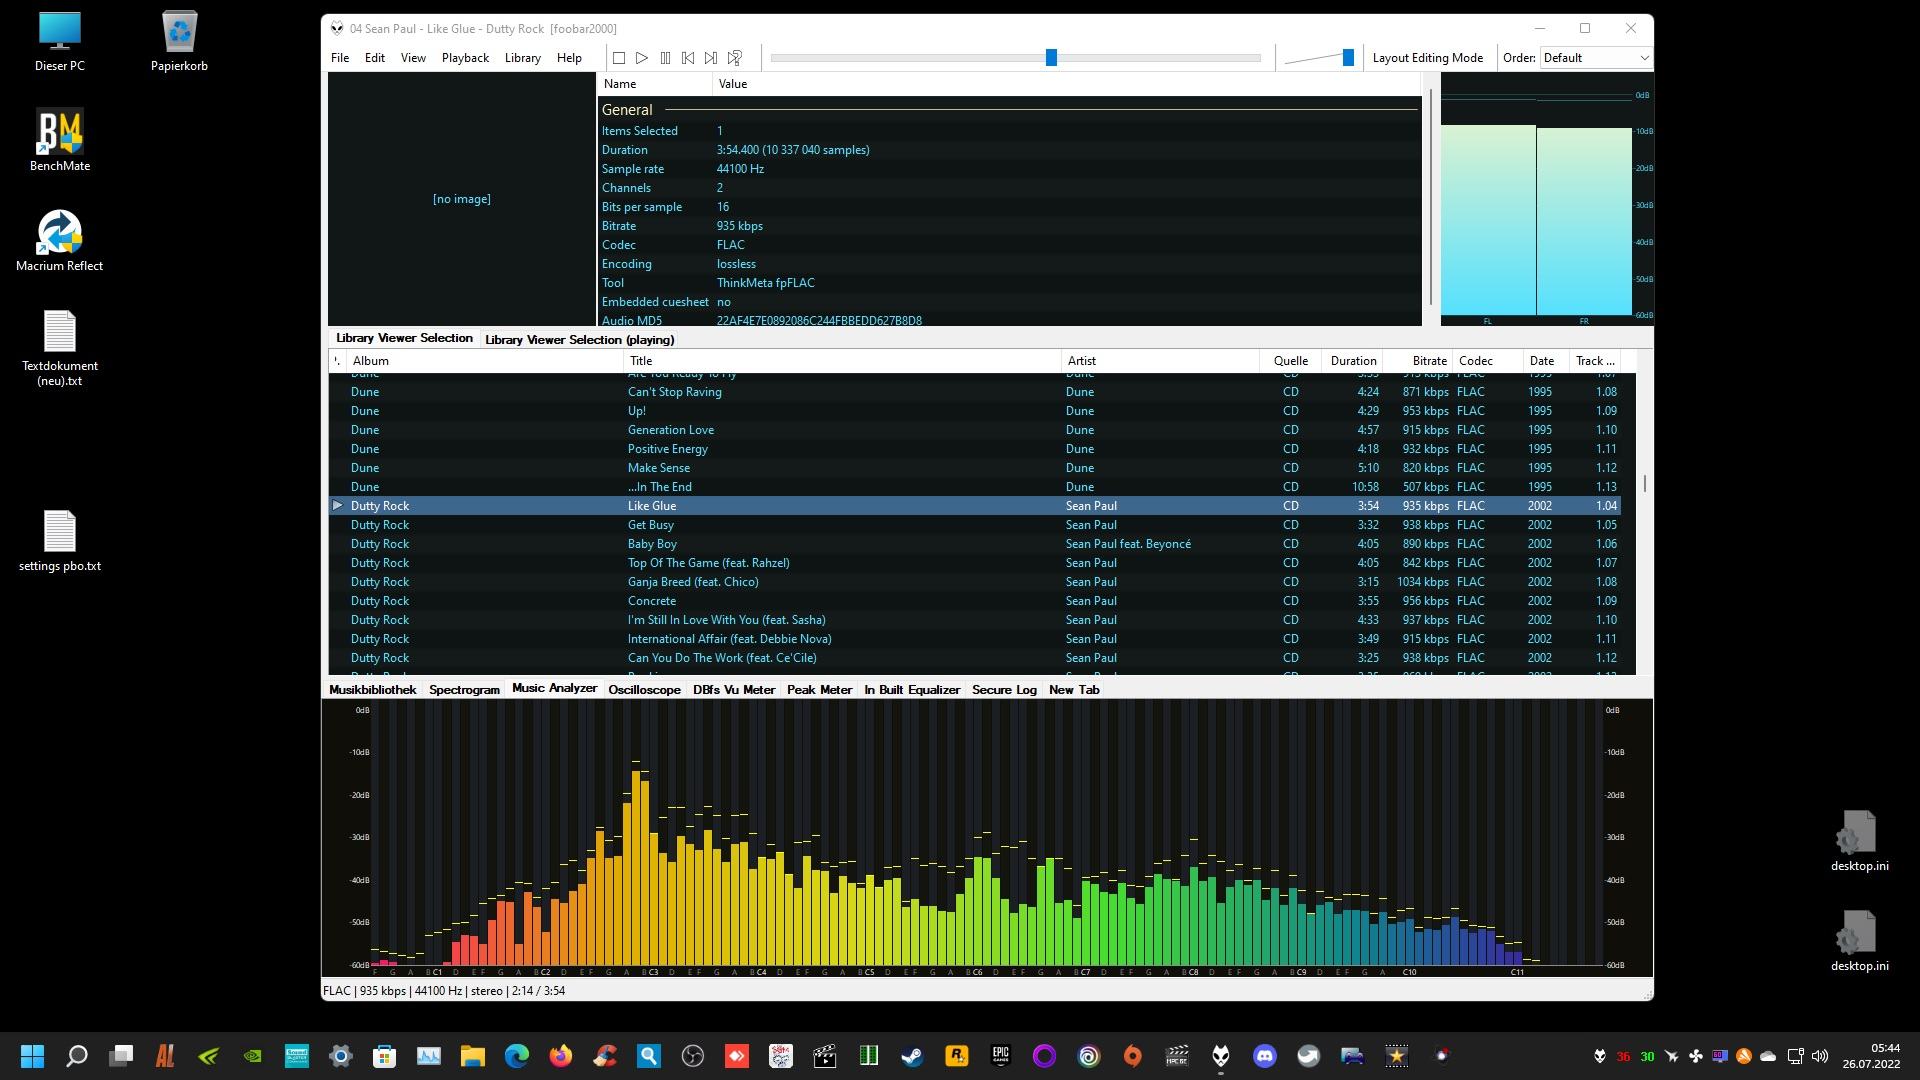Open the New Tab panel tab
Viewport: 1920px width, 1080px height.
pos(1074,690)
